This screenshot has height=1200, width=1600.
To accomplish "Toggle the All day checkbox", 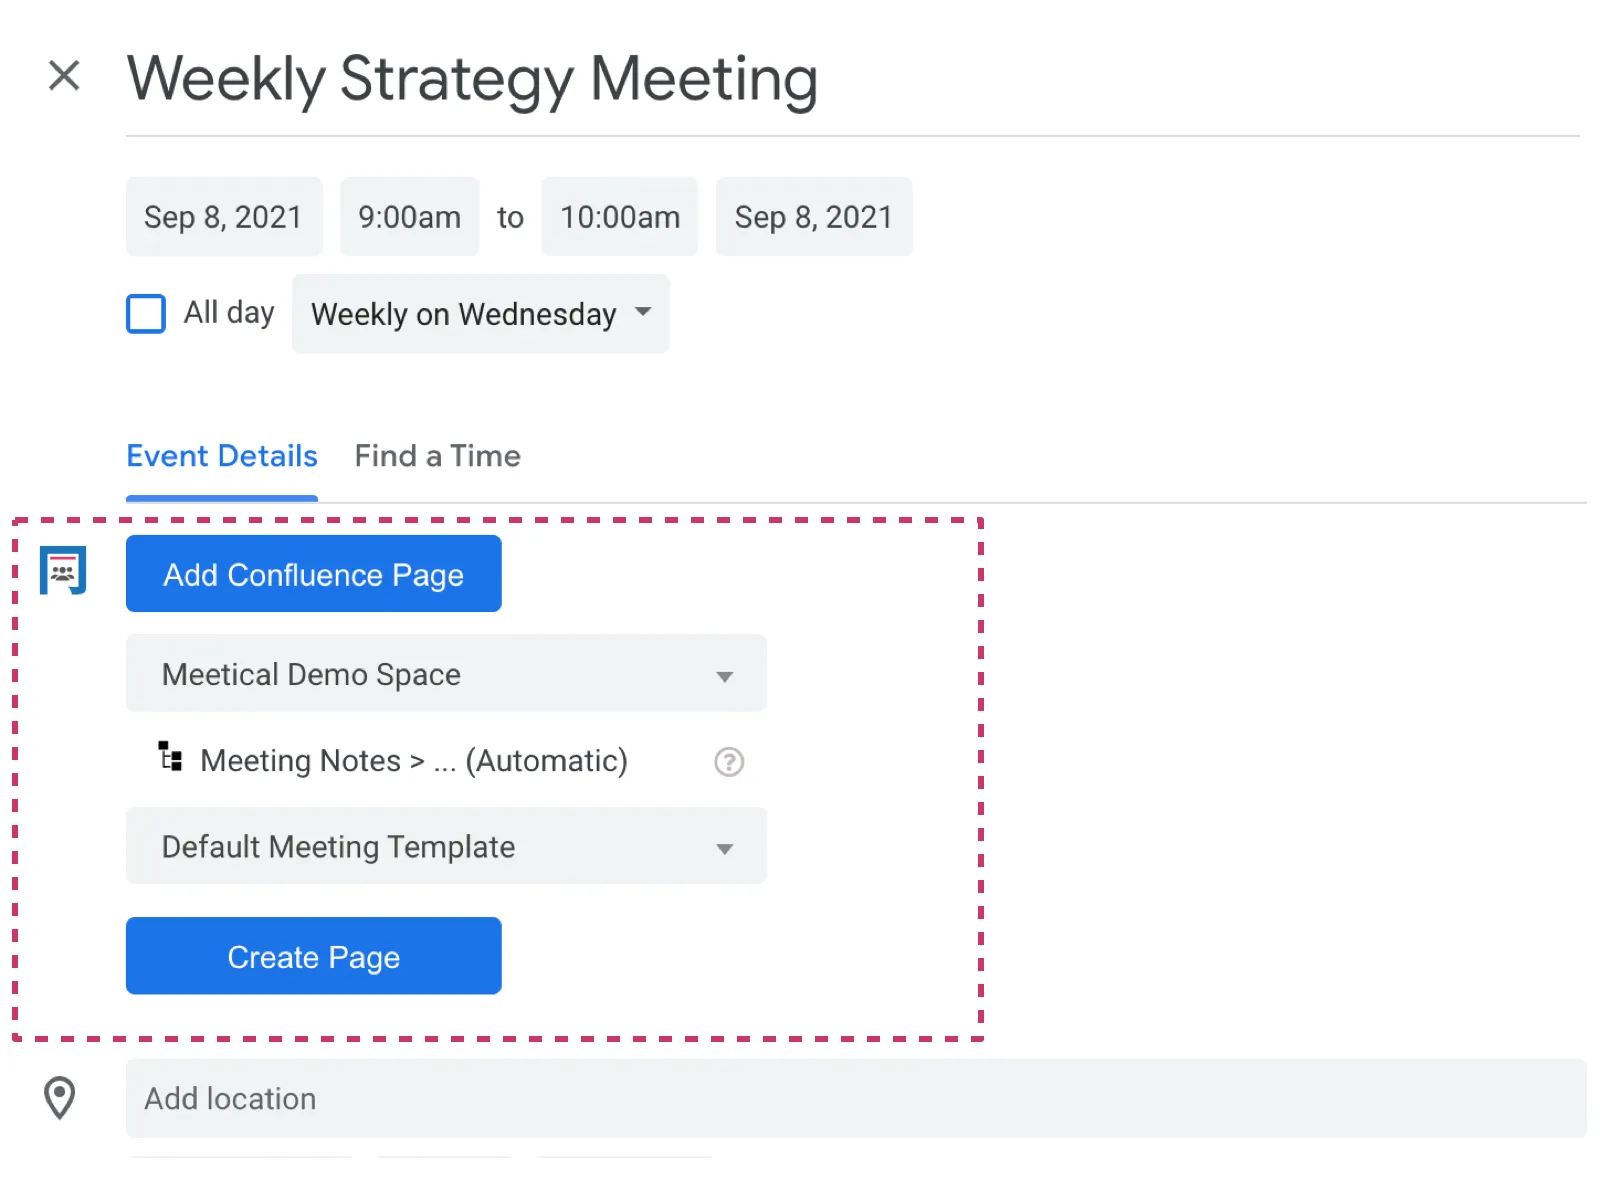I will [146, 313].
